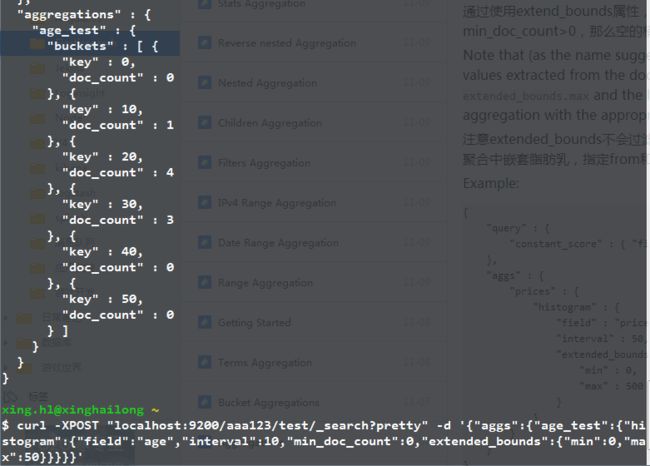Viewport: 650px width, 466px height.
Task: Click the note icon beside Getting Started
Action: (x=204, y=322)
